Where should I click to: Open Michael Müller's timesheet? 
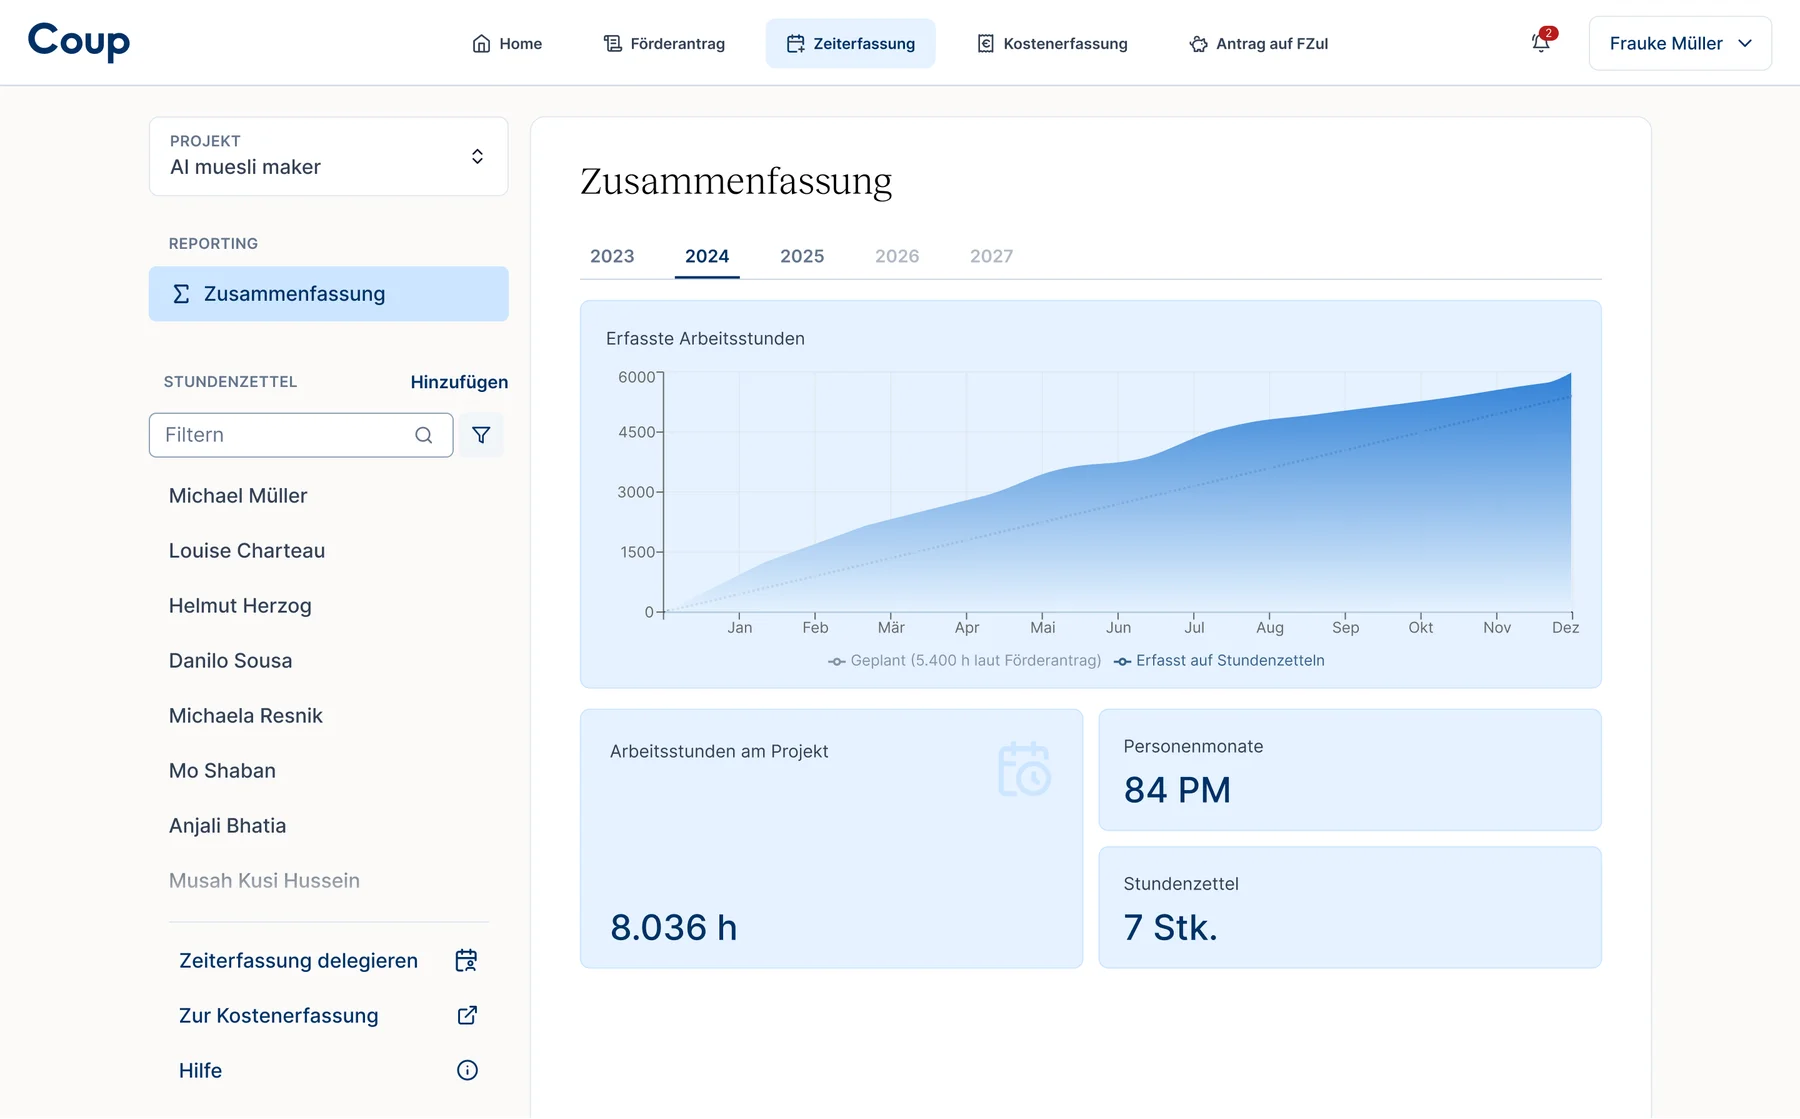click(x=238, y=496)
